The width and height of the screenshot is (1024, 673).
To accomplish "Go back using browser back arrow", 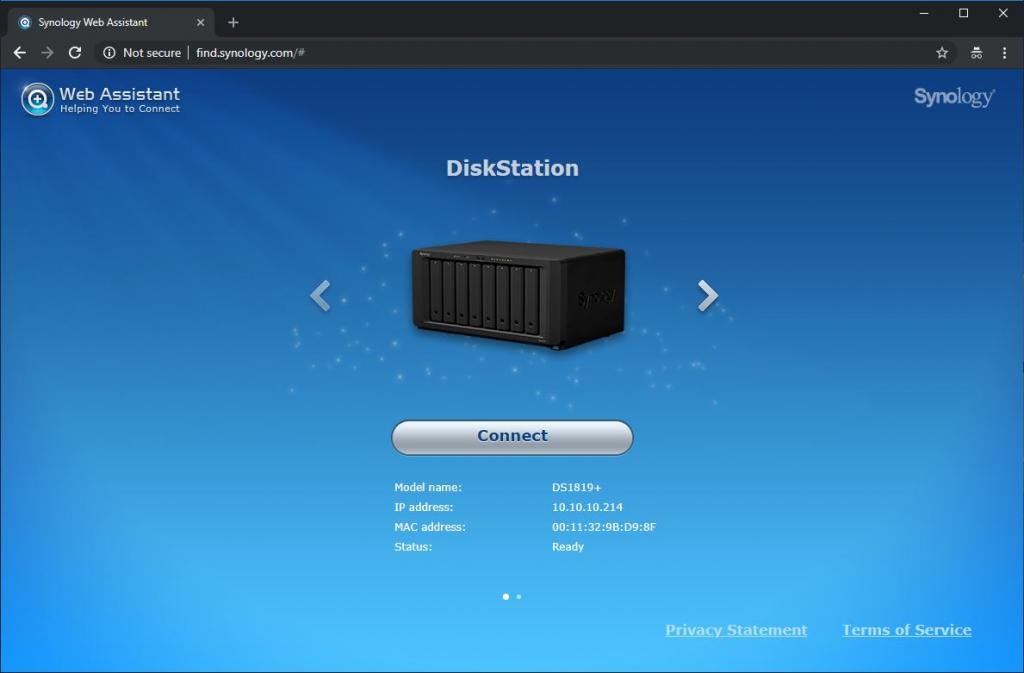I will coord(20,53).
